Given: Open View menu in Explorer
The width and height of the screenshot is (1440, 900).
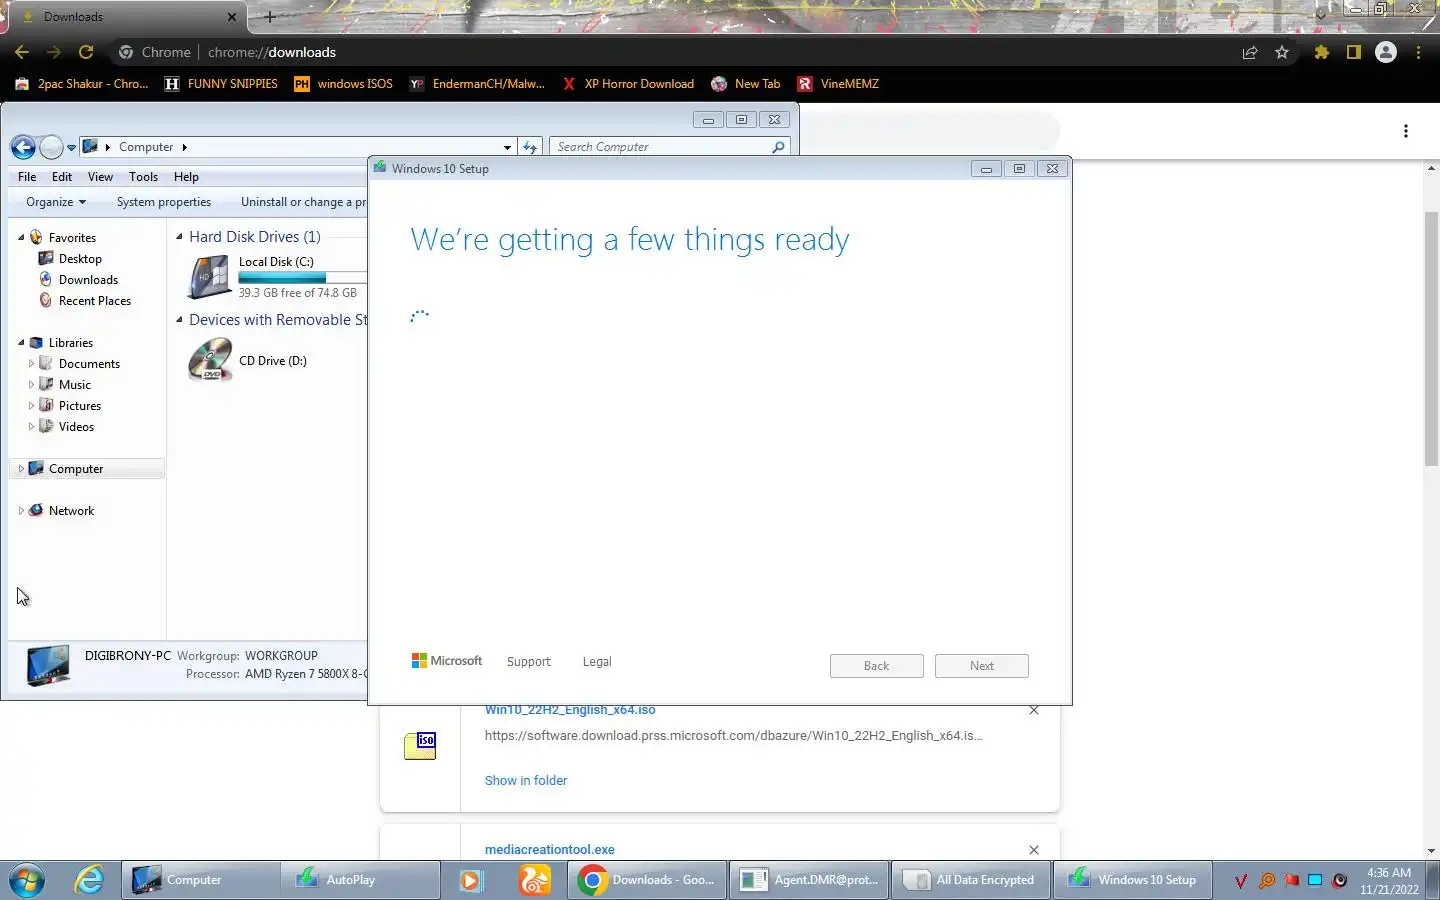Looking at the screenshot, I should 100,177.
